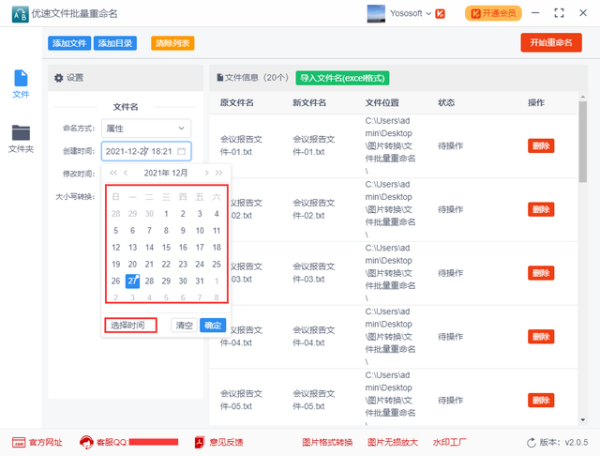600x456 pixels.
Task: Go to next year in calendar
Action: point(219,173)
